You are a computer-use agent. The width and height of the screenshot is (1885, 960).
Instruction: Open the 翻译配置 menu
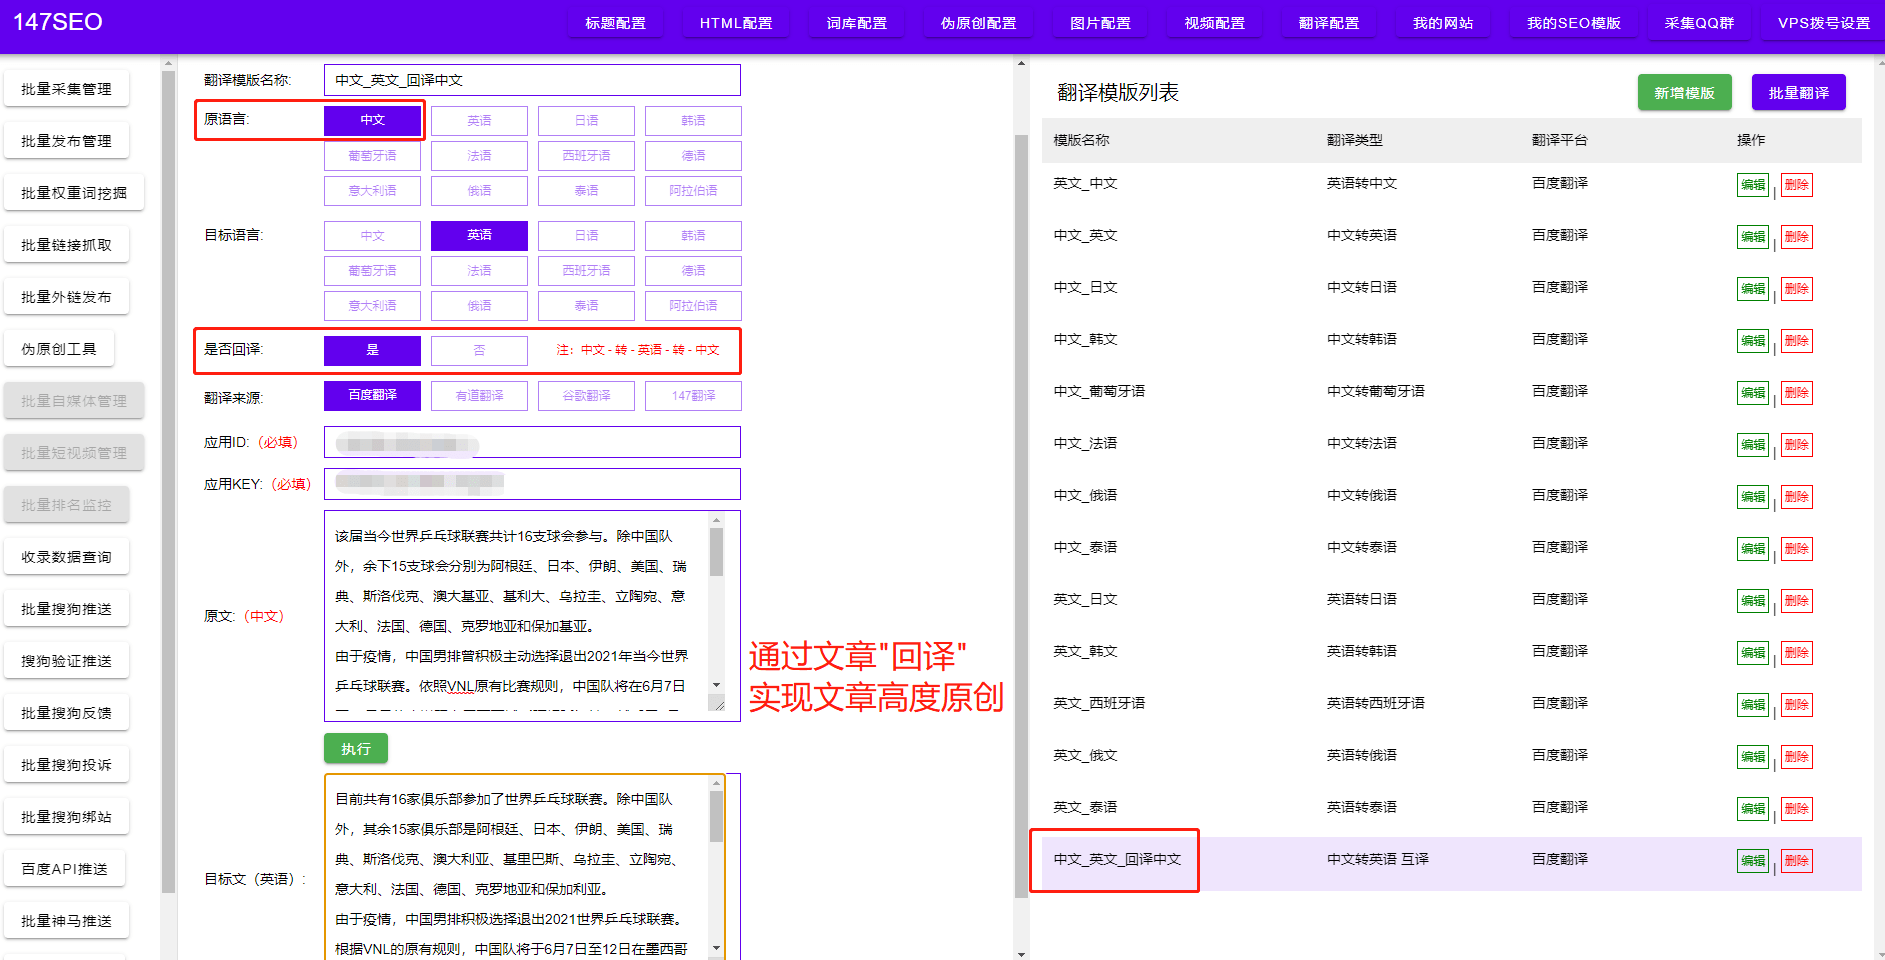(1329, 22)
